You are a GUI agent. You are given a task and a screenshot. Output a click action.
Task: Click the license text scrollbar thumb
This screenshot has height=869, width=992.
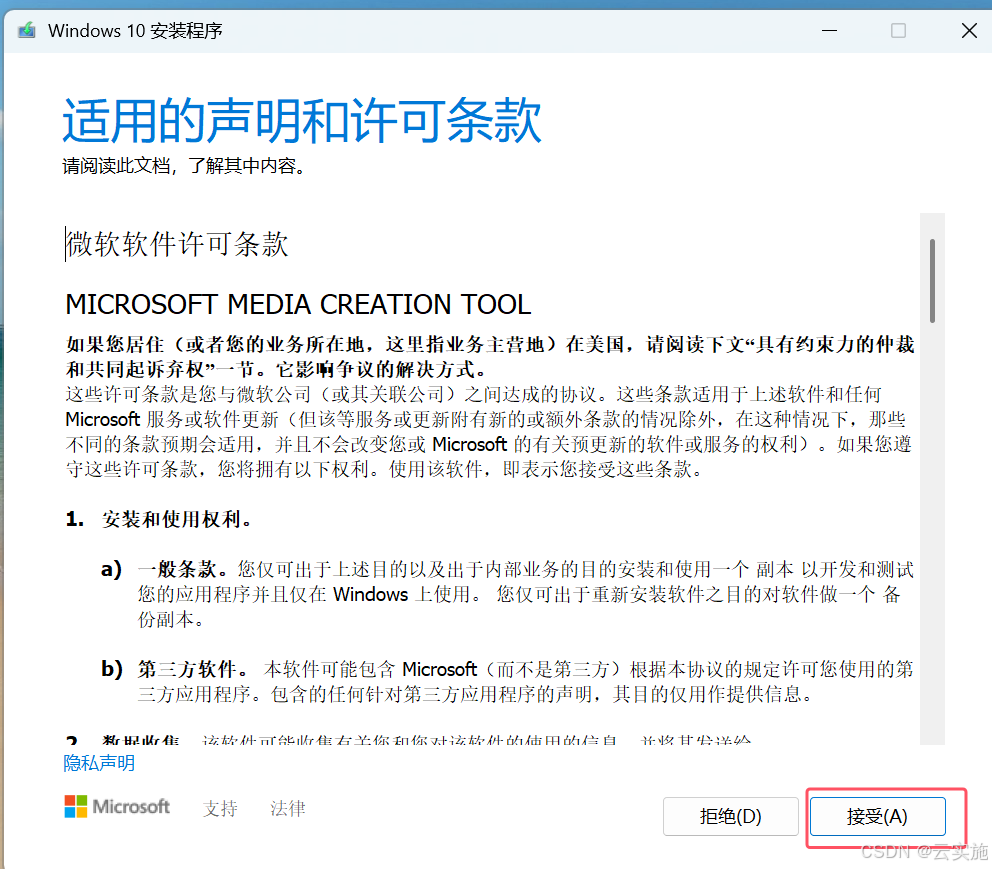[x=932, y=281]
